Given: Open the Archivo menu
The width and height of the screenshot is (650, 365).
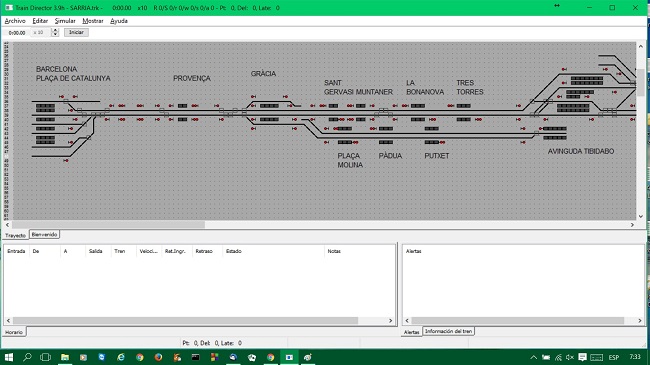Looking at the screenshot, I should (15, 21).
